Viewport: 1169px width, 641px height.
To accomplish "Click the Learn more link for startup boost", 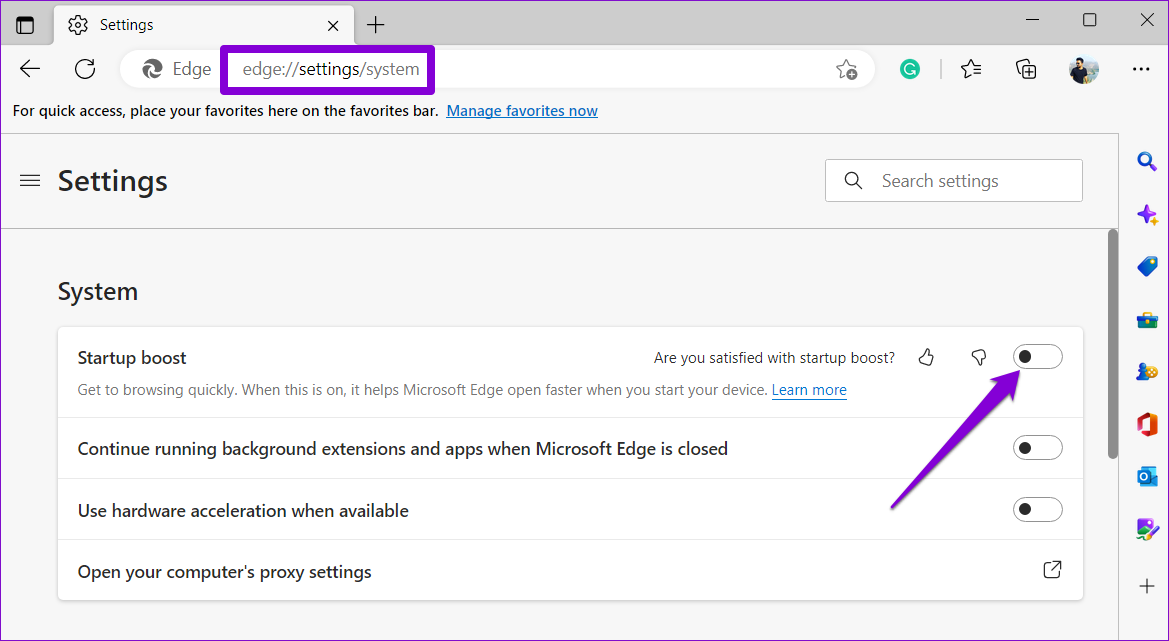I will [x=808, y=390].
